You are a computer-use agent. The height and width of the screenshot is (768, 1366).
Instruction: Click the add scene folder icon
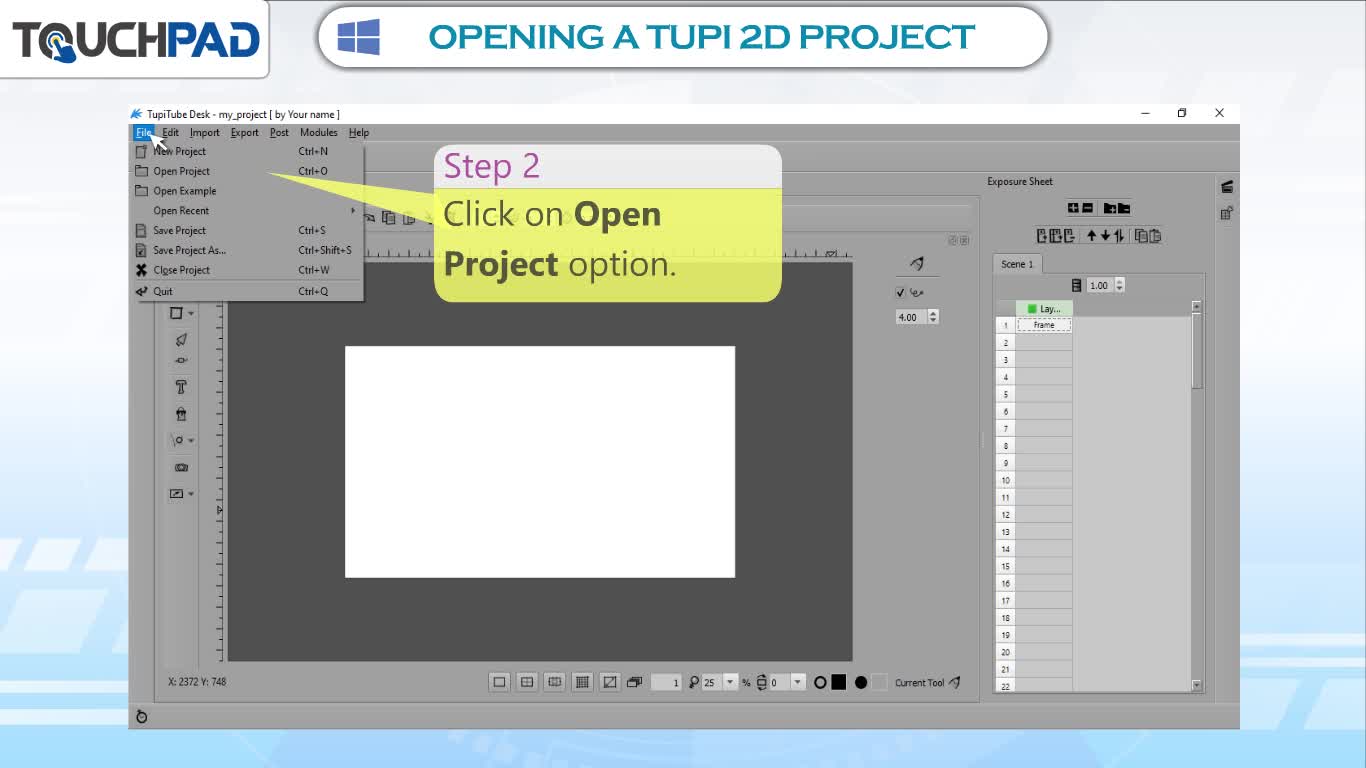pyautogui.click(x=1110, y=208)
